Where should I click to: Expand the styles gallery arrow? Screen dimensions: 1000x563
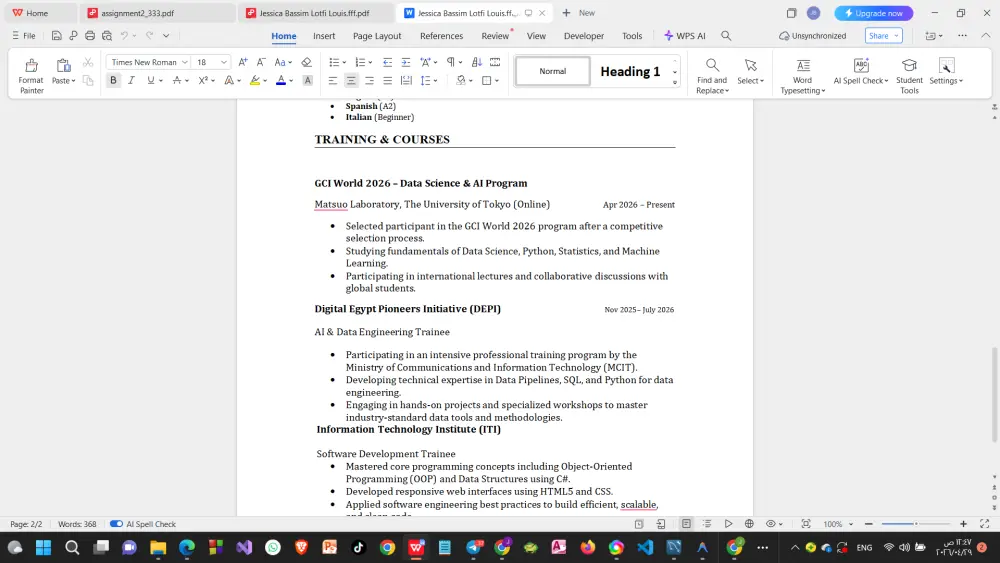coord(675,82)
